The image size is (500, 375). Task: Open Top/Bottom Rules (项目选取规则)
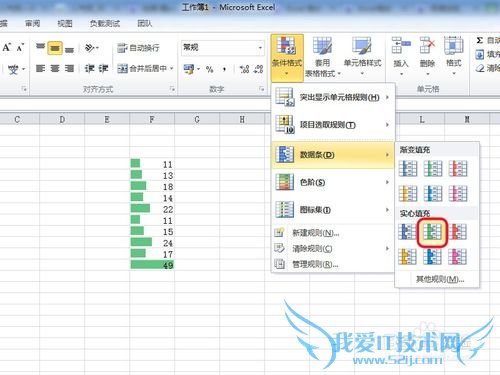(x=333, y=125)
